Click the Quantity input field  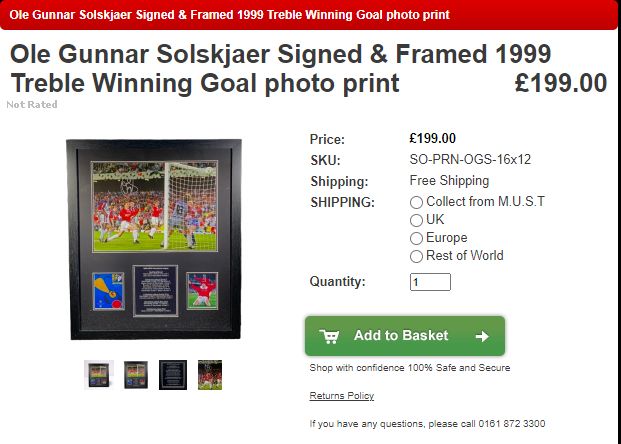pyautogui.click(x=430, y=282)
